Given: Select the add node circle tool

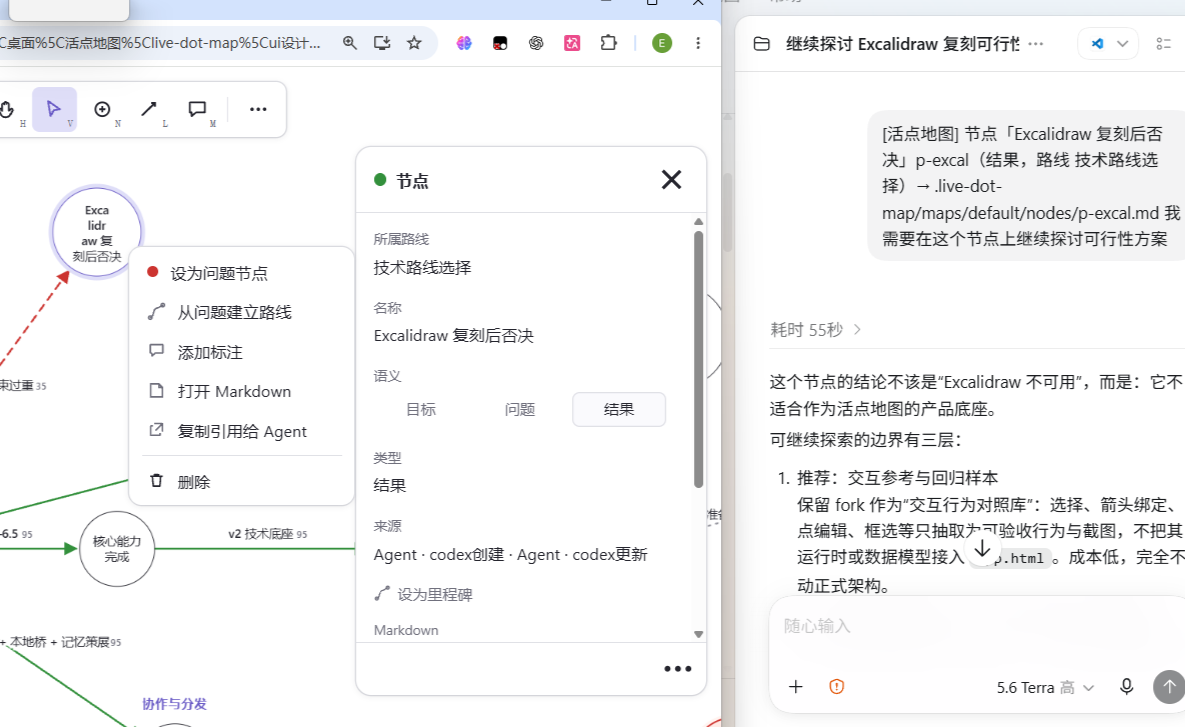Looking at the screenshot, I should click(102, 110).
